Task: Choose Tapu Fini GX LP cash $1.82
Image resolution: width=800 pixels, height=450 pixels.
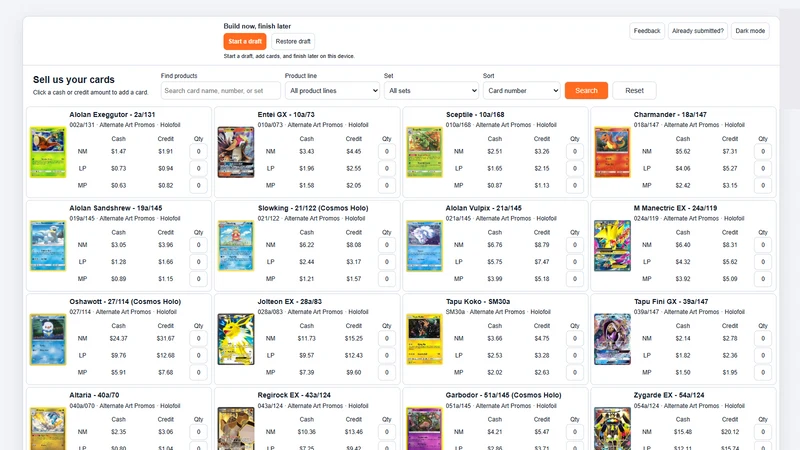Action: point(683,356)
